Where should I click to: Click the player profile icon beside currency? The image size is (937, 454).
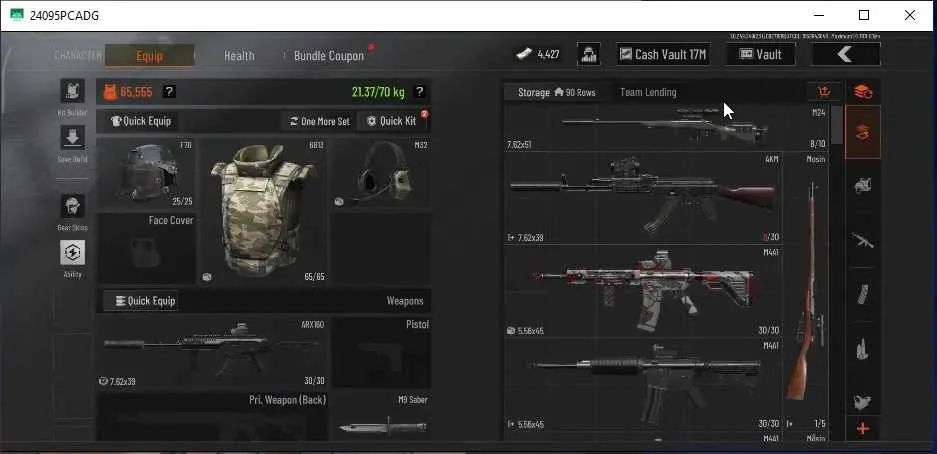click(x=589, y=54)
